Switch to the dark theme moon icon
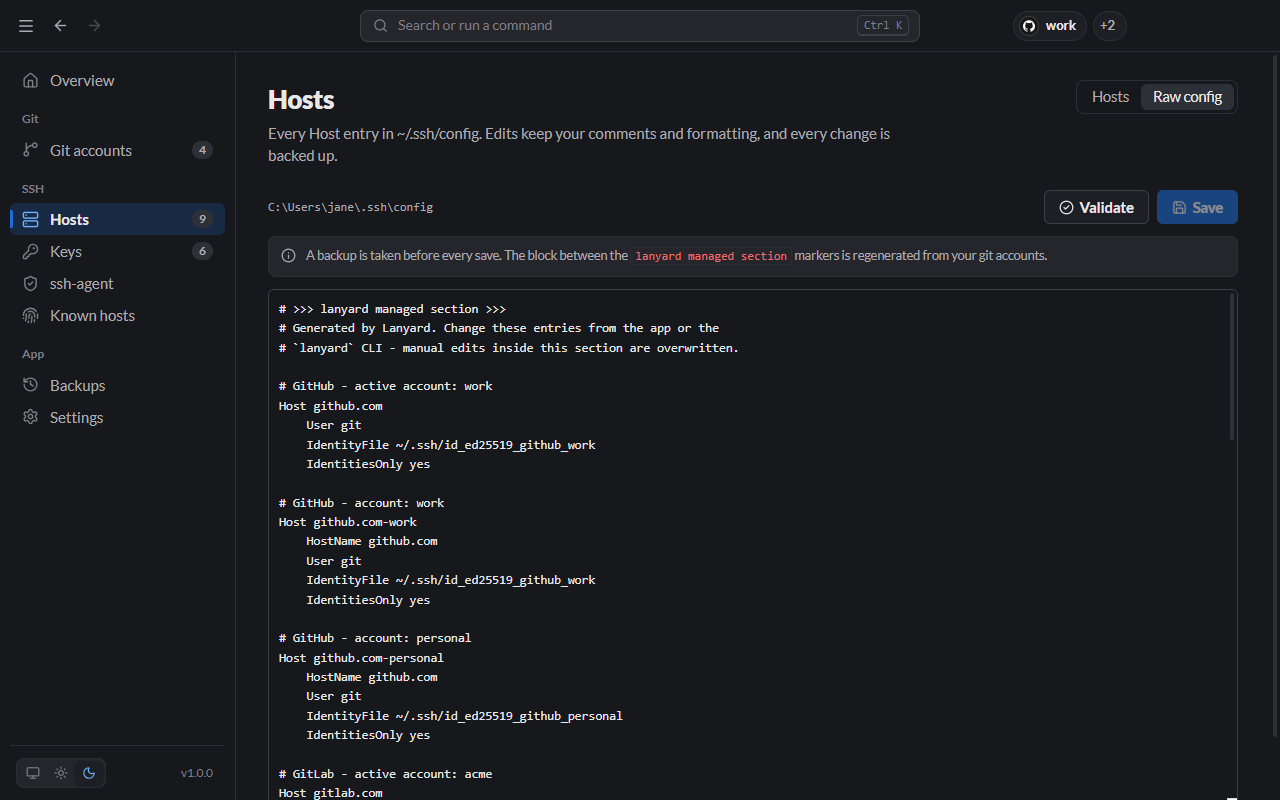This screenshot has height=800, width=1280. tap(89, 773)
